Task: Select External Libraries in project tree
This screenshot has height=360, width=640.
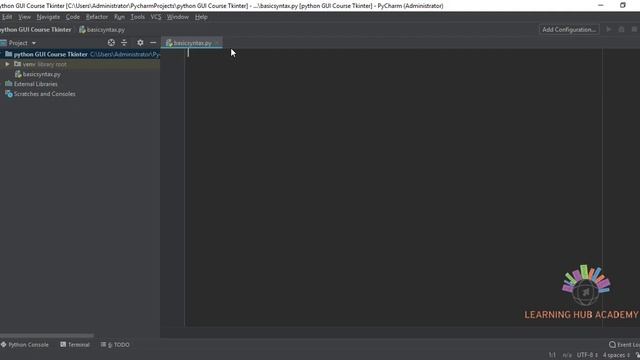Action: 36,84
